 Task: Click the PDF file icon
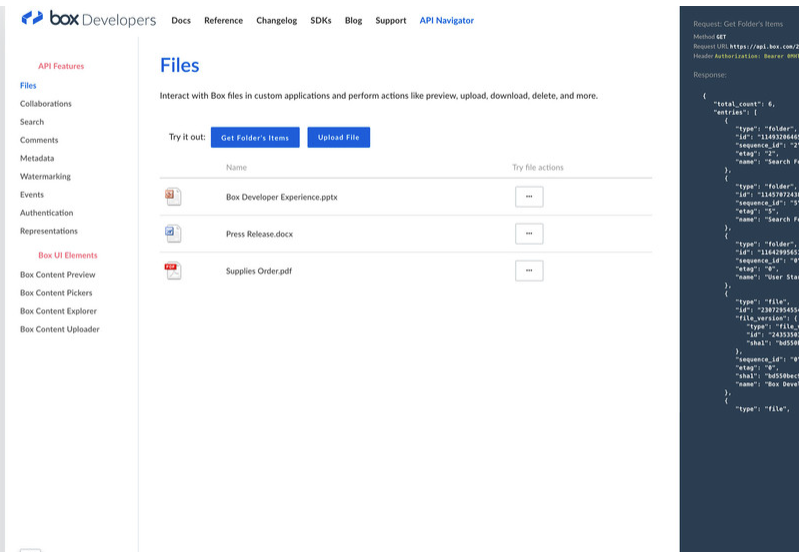pos(173,271)
